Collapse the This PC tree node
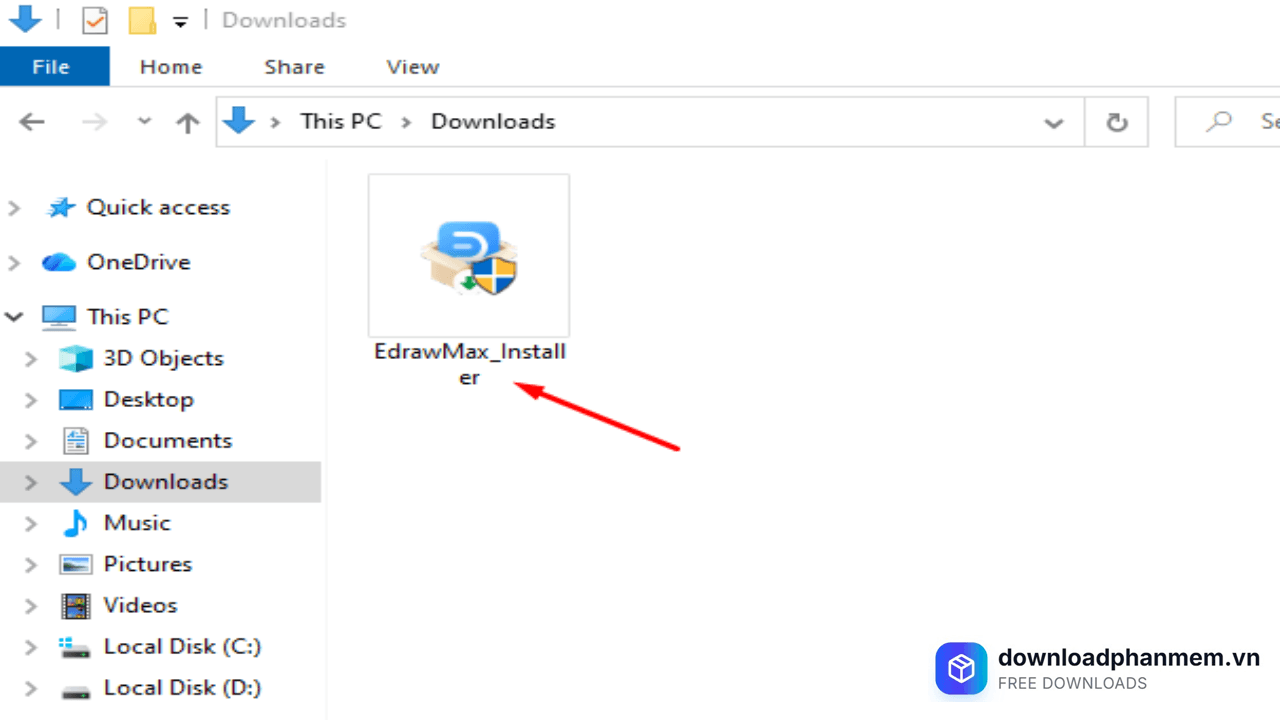This screenshot has height=720, width=1280. tap(14, 317)
